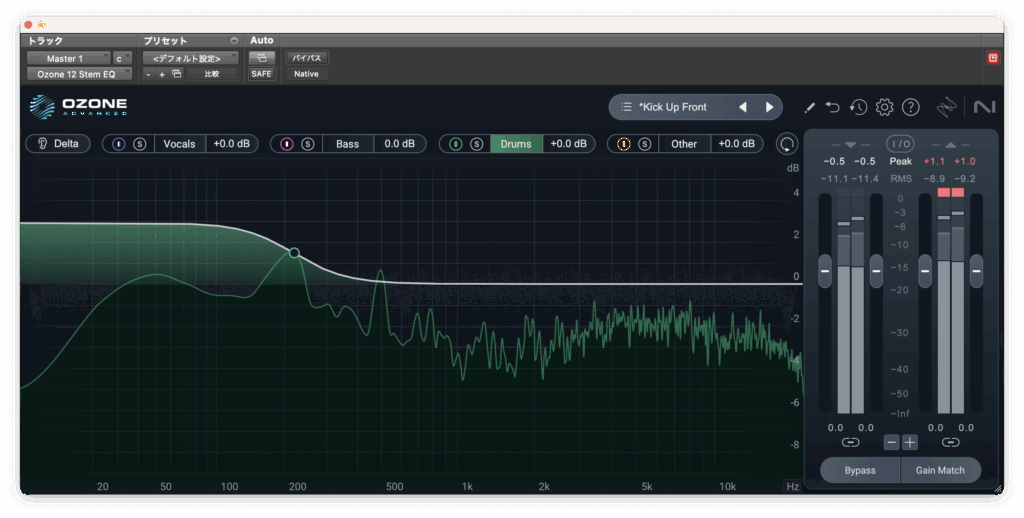Select the Other stem tab
The image size is (1024, 518).
tap(684, 144)
